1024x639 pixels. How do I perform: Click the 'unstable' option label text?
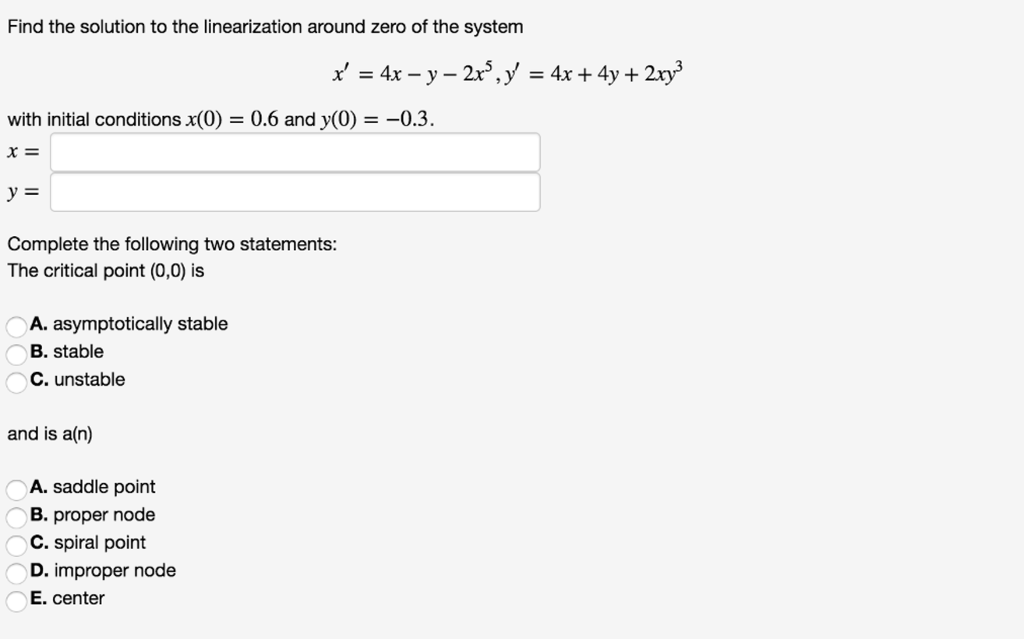[x=90, y=379]
